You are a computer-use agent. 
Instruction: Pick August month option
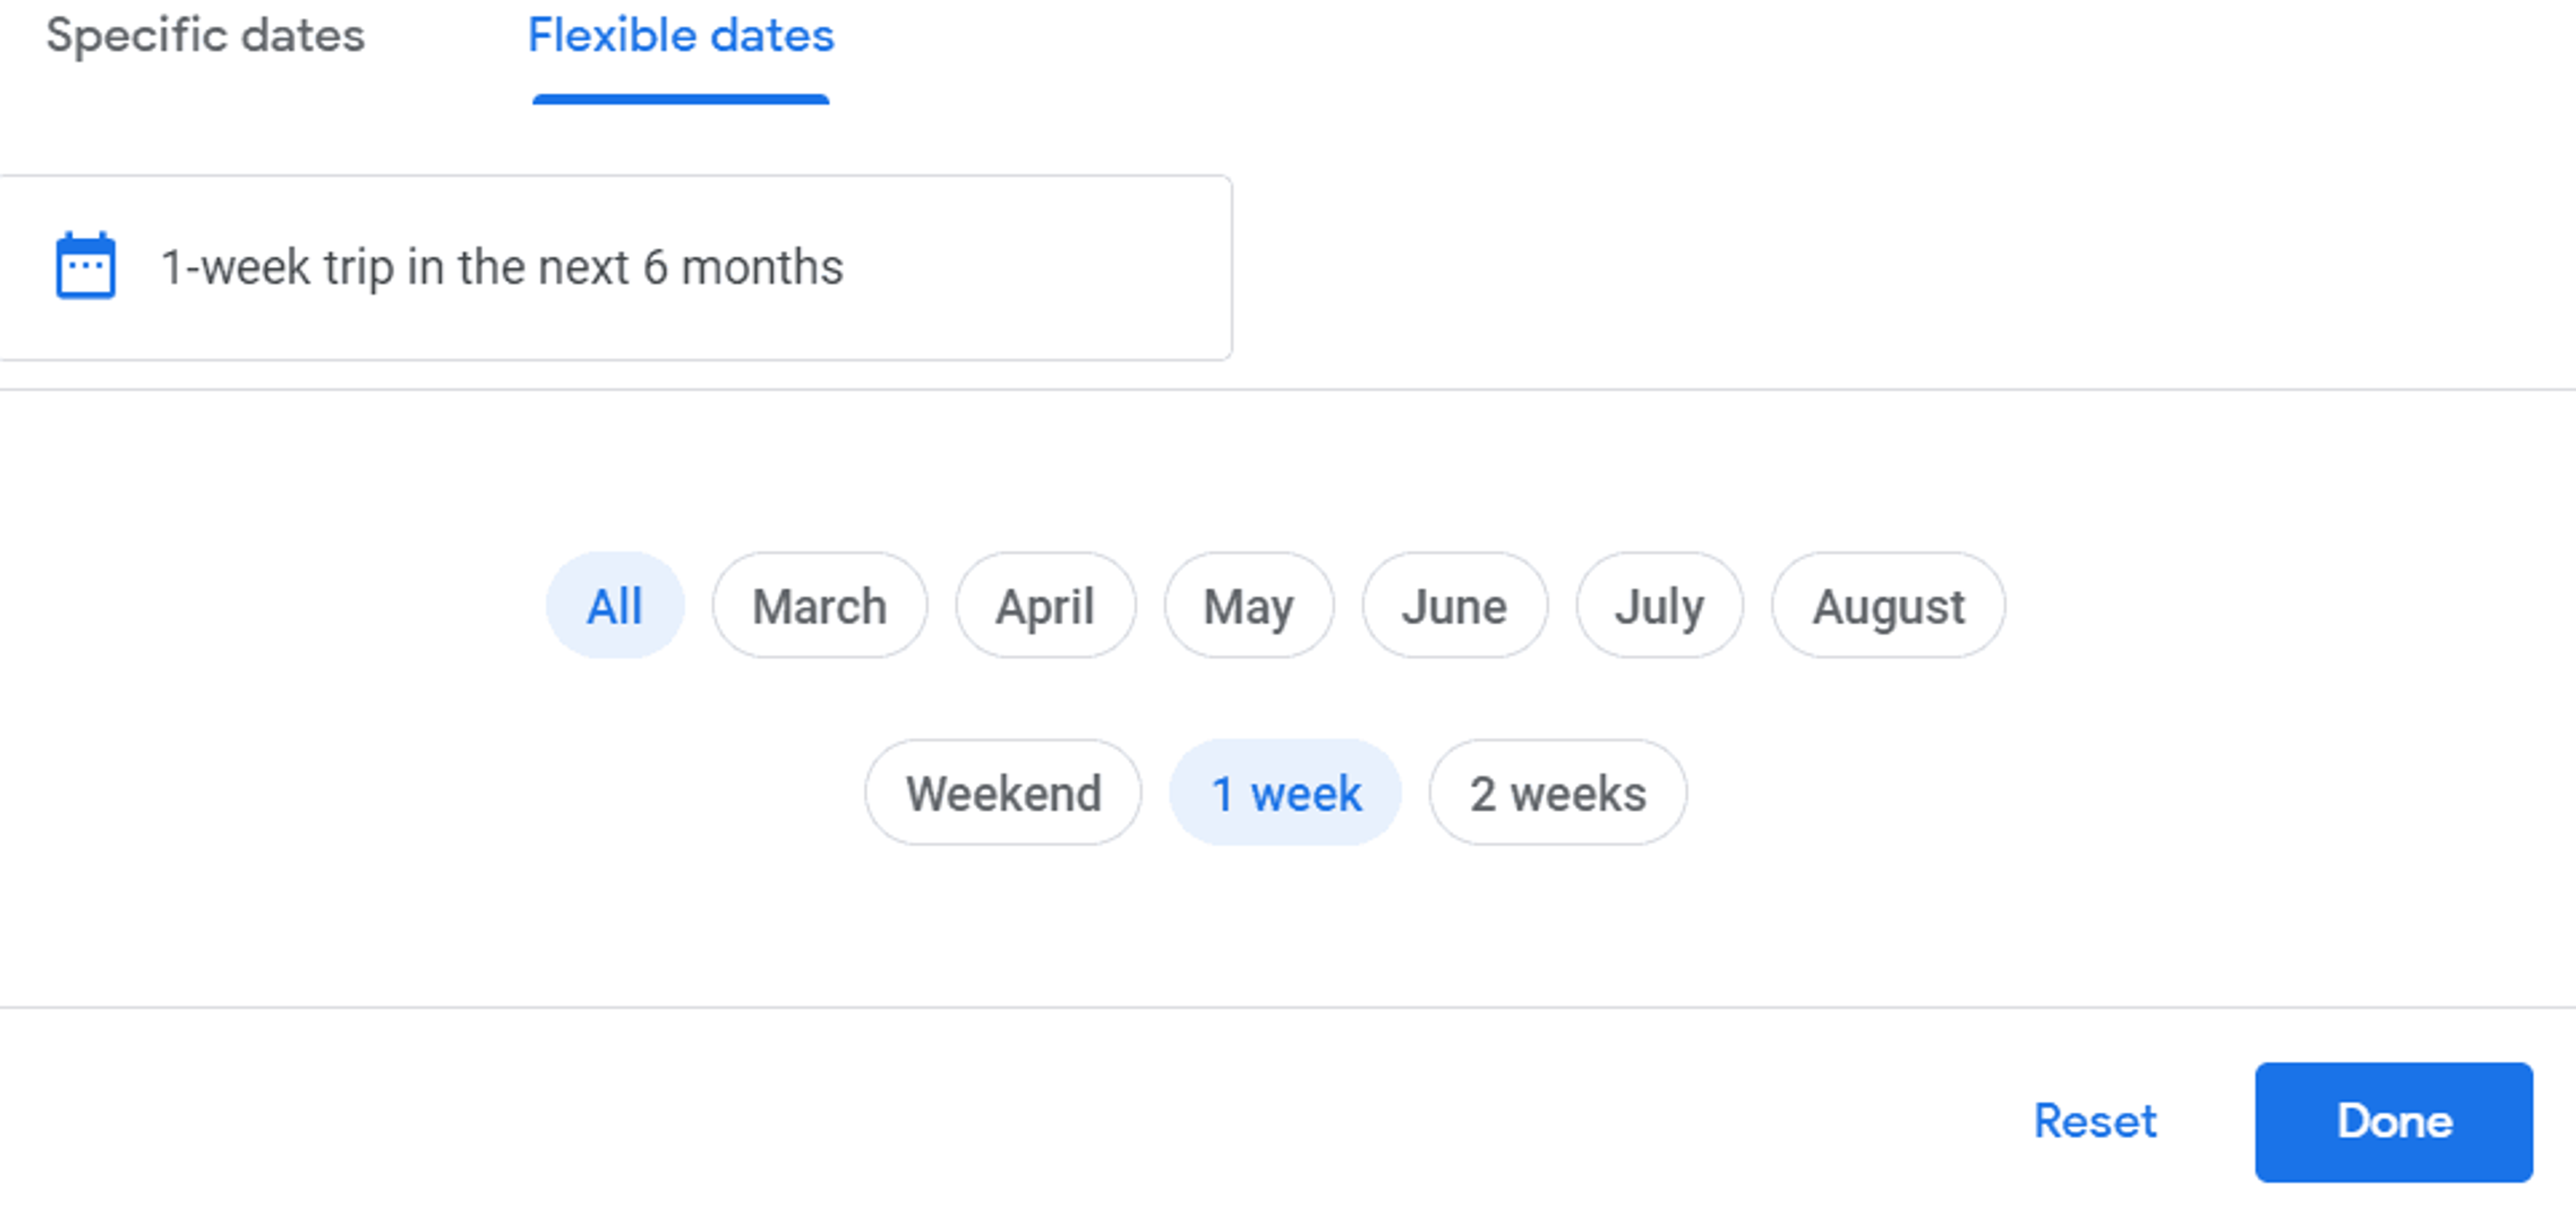(x=1888, y=605)
